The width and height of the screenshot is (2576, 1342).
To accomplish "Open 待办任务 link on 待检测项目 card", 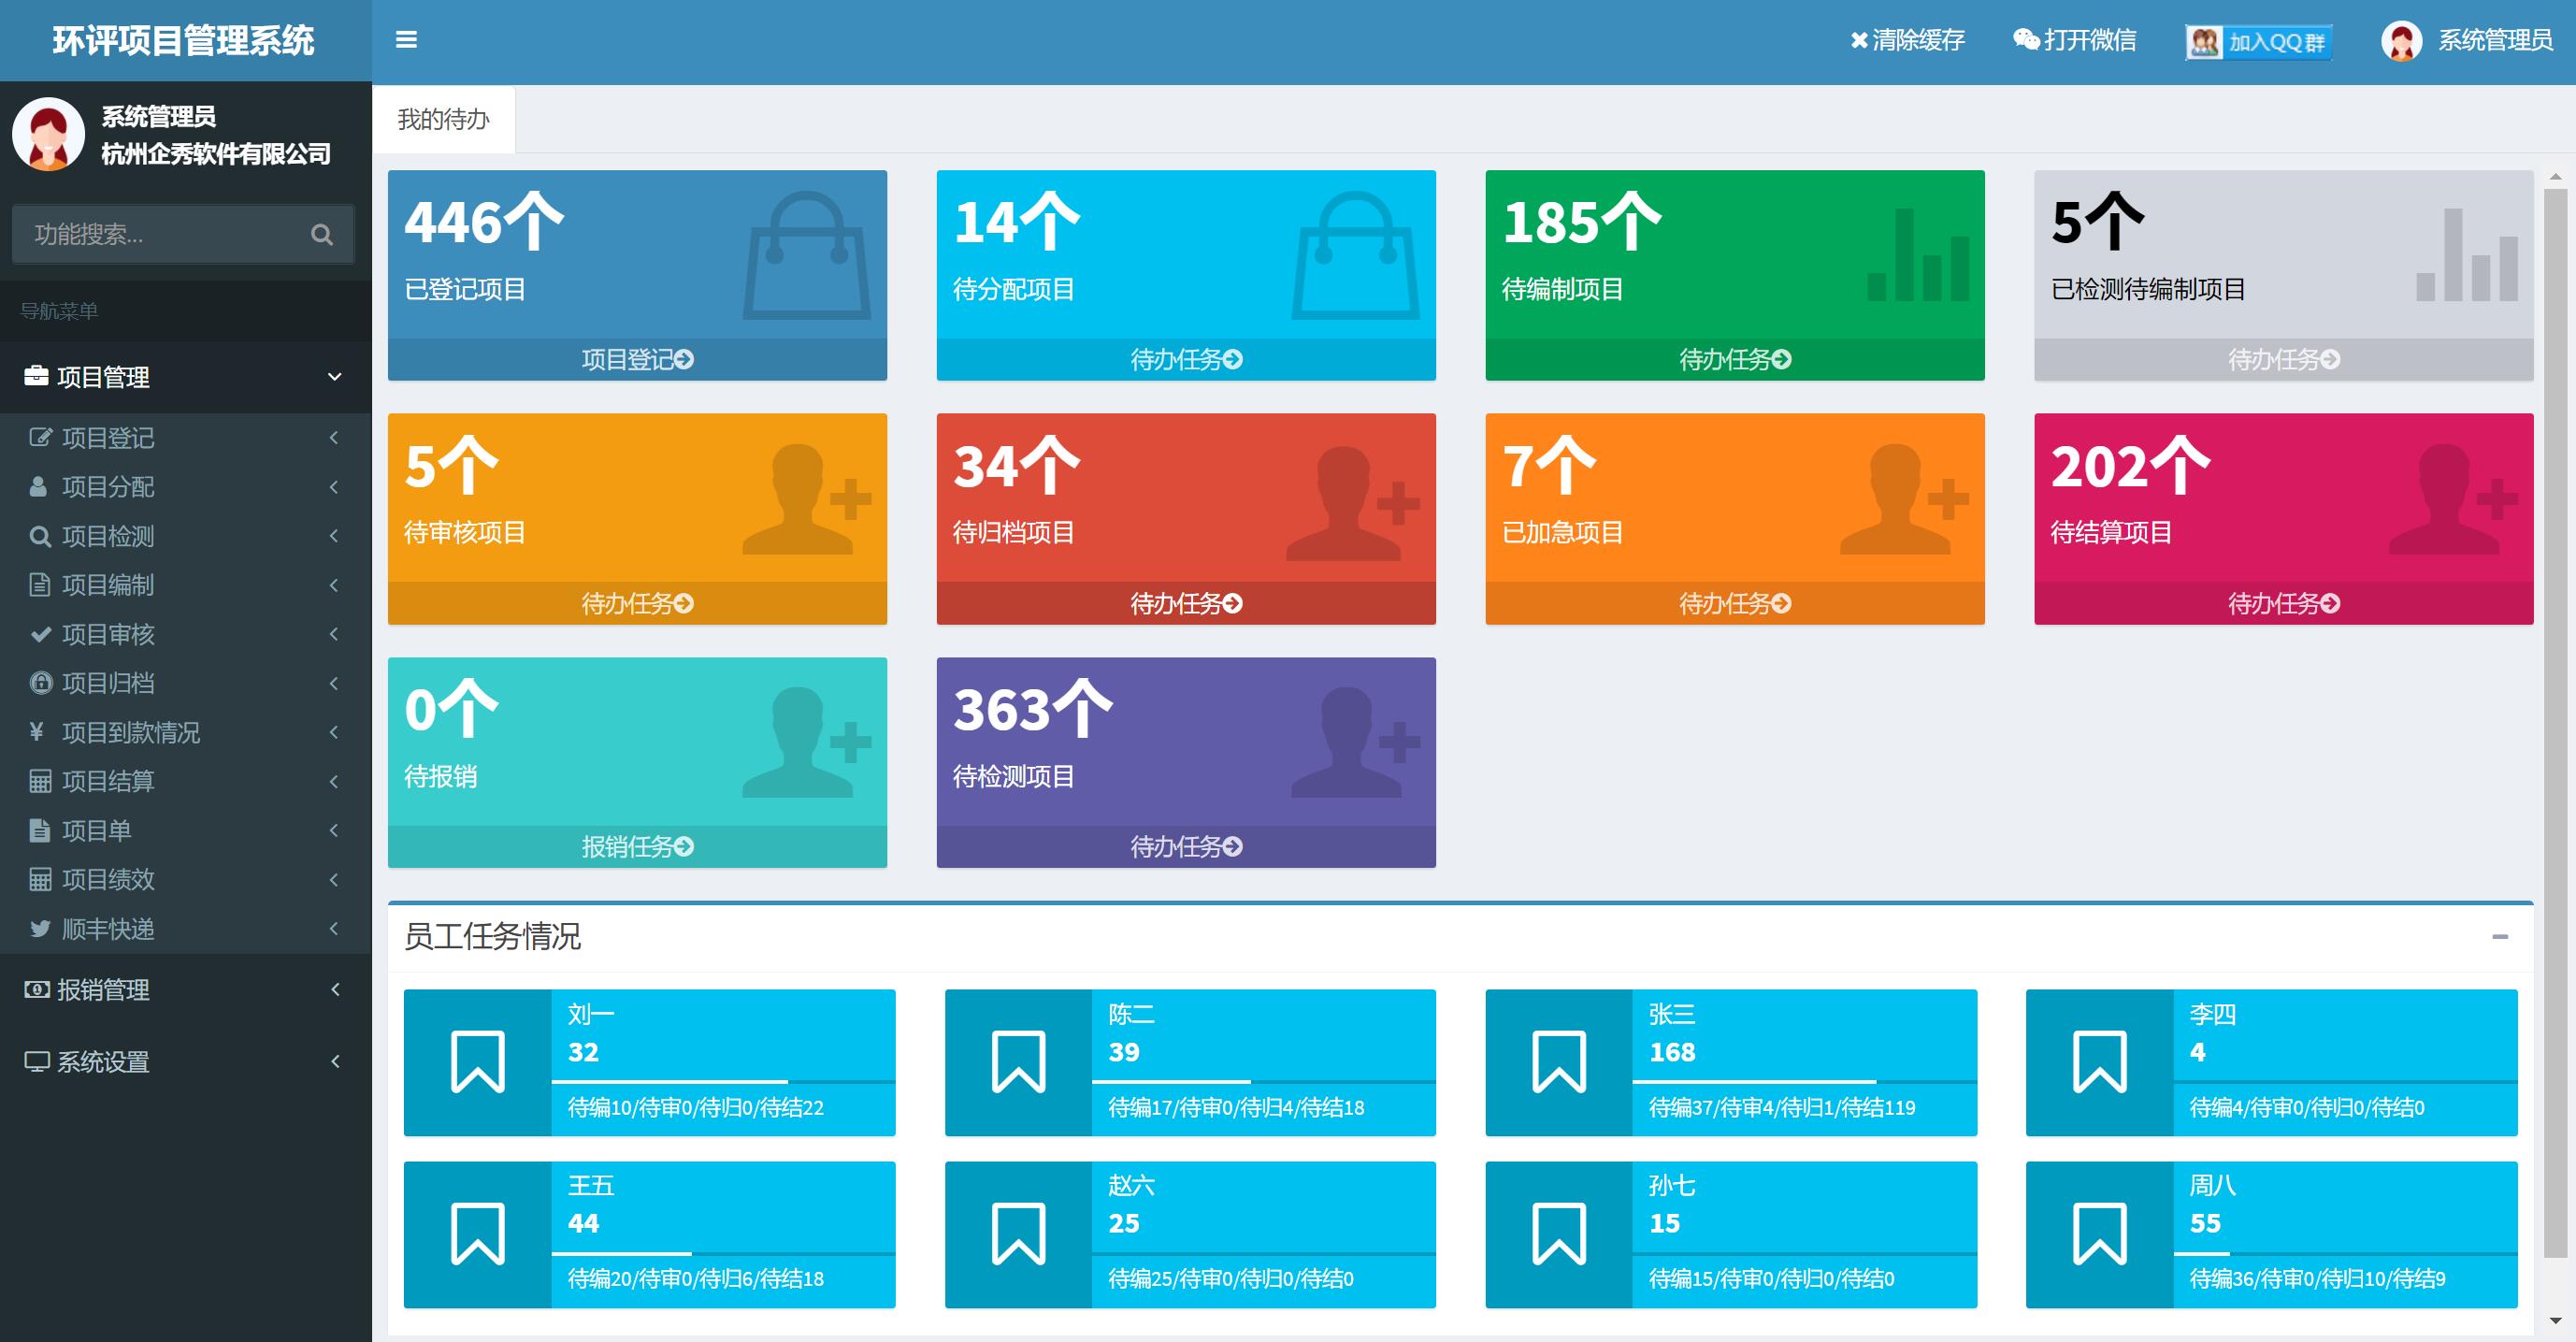I will click(1186, 847).
